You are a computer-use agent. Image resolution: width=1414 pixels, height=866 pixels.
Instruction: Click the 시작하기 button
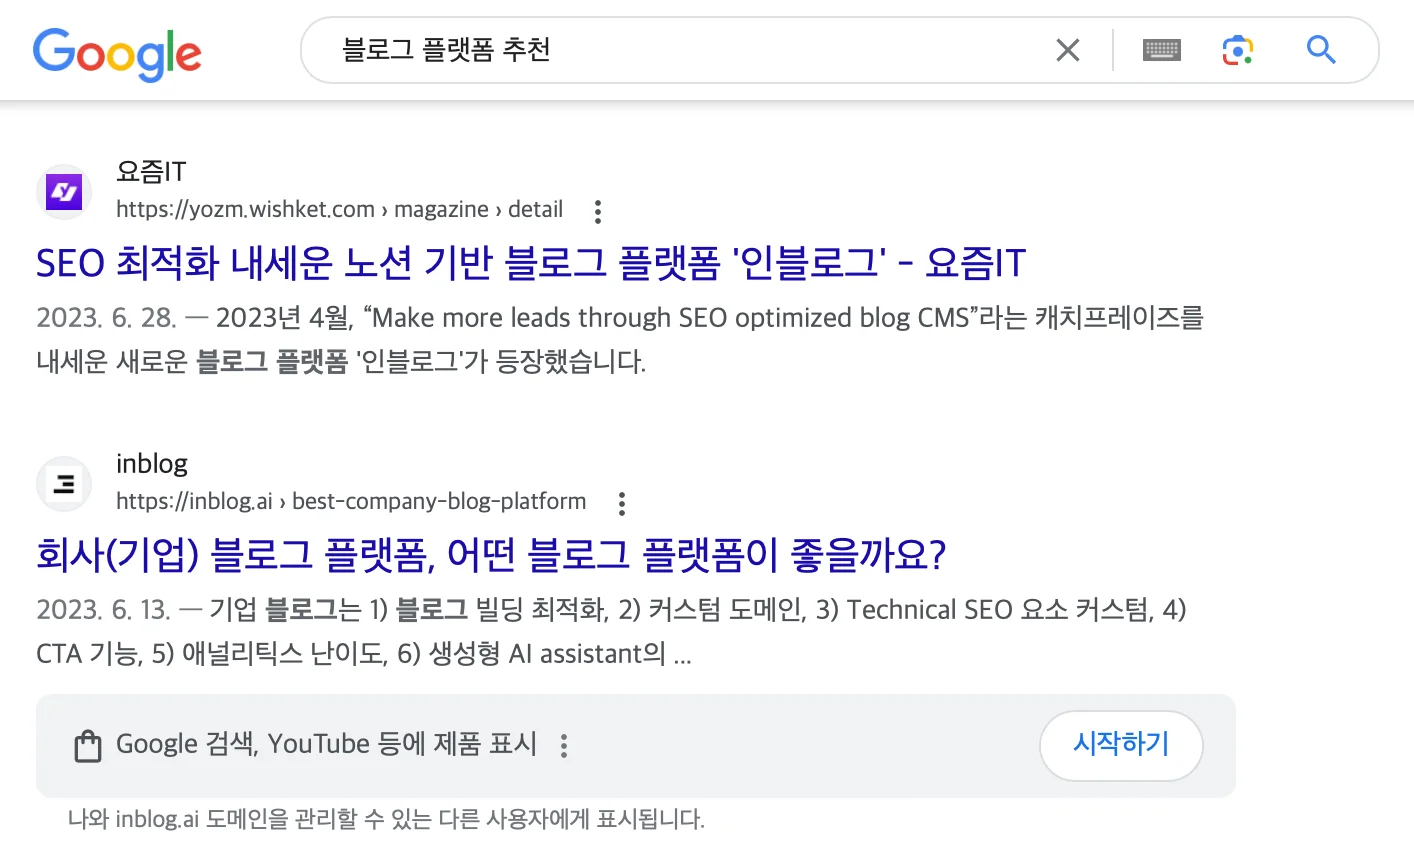coord(1121,745)
